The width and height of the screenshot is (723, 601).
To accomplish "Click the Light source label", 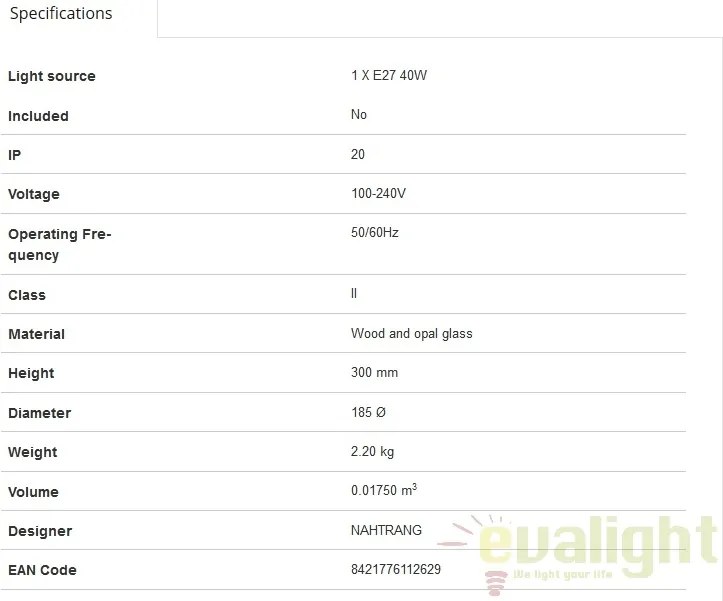I will click(x=52, y=76).
